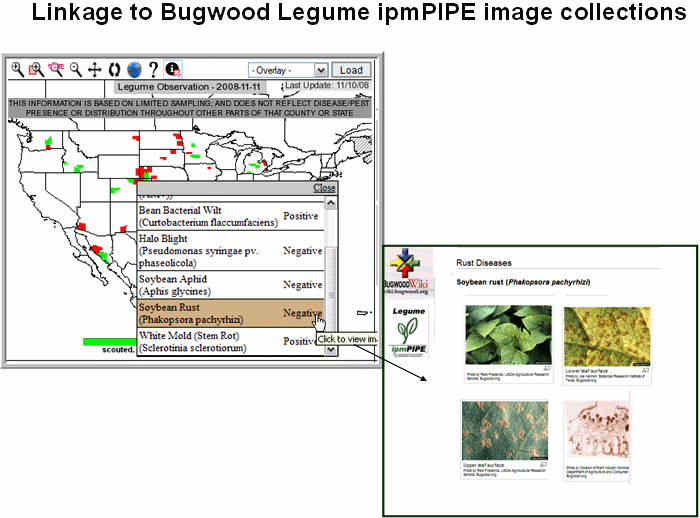The width and height of the screenshot is (700, 518).
Task: Select the identify info tool
Action: click(x=172, y=70)
